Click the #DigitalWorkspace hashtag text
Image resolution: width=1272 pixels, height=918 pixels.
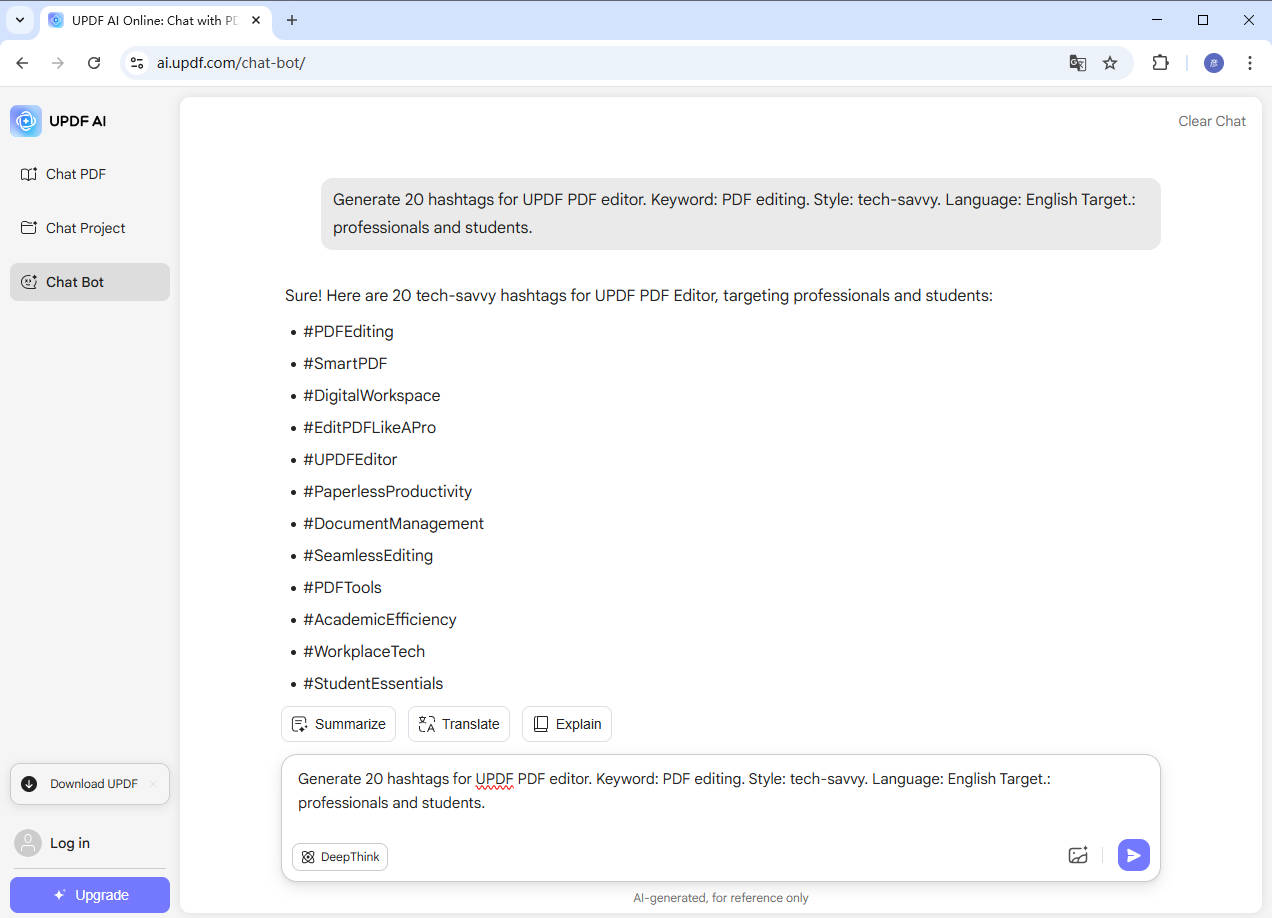pos(372,395)
